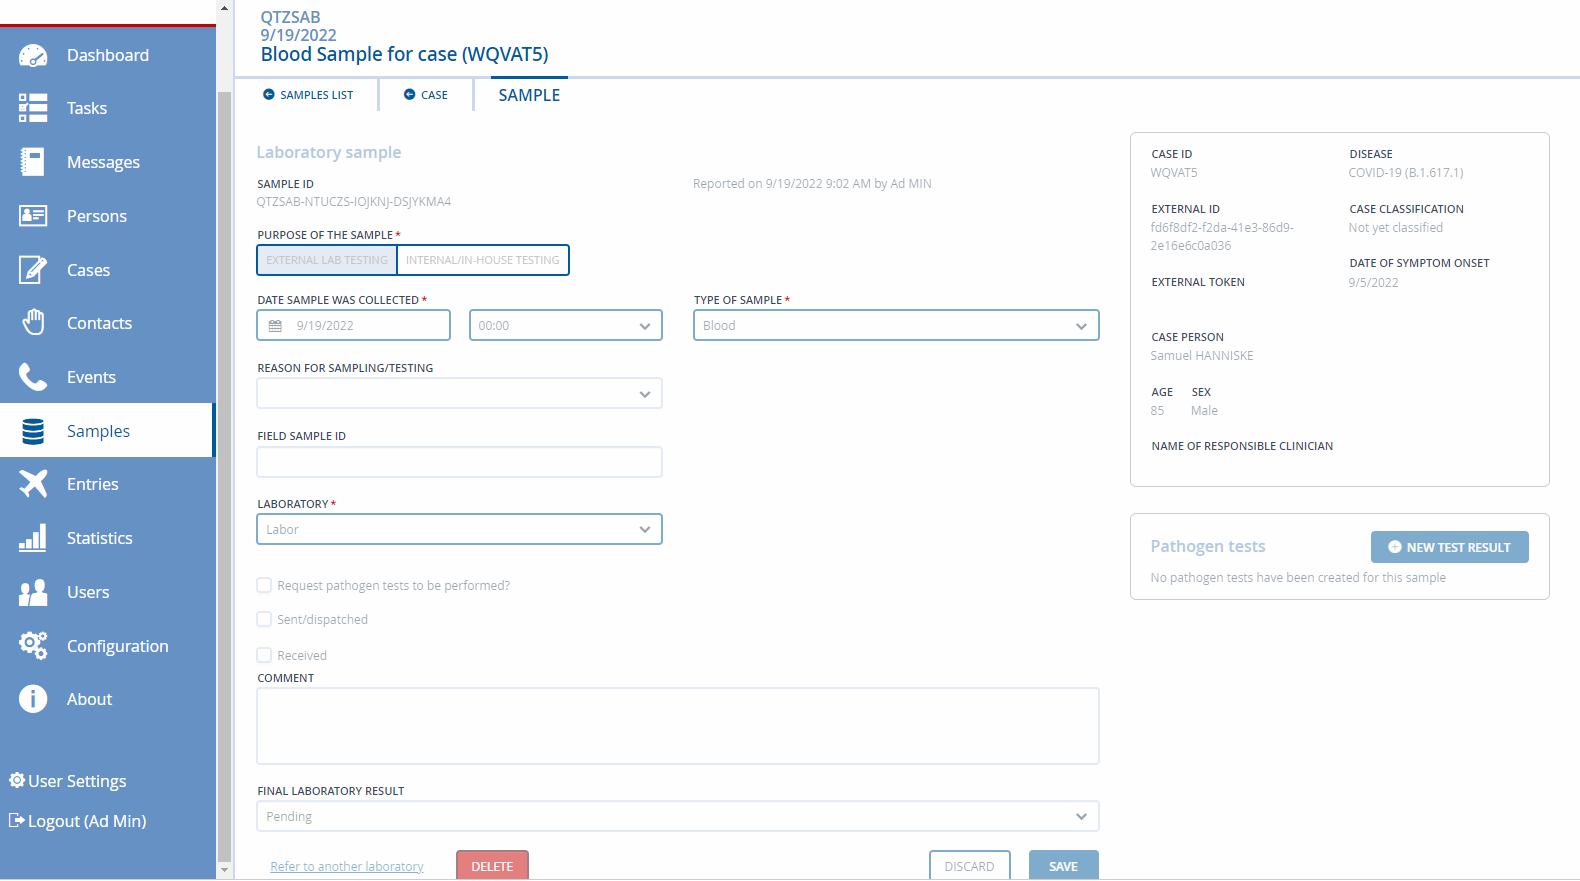This screenshot has height=881, width=1580.
Task: Select Internal/In-House Testing purpose
Action: pyautogui.click(x=483, y=260)
